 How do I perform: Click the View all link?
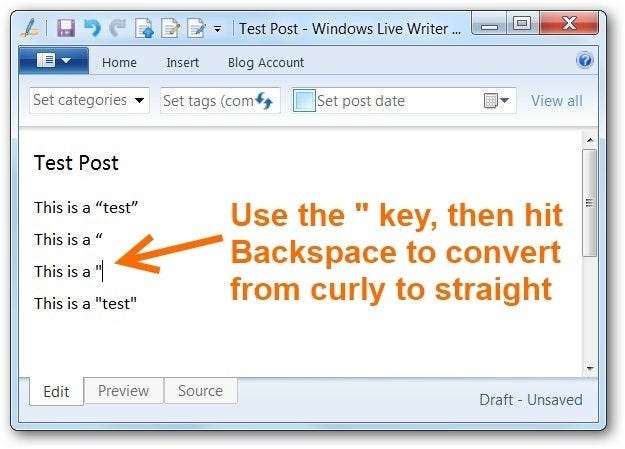[556, 101]
